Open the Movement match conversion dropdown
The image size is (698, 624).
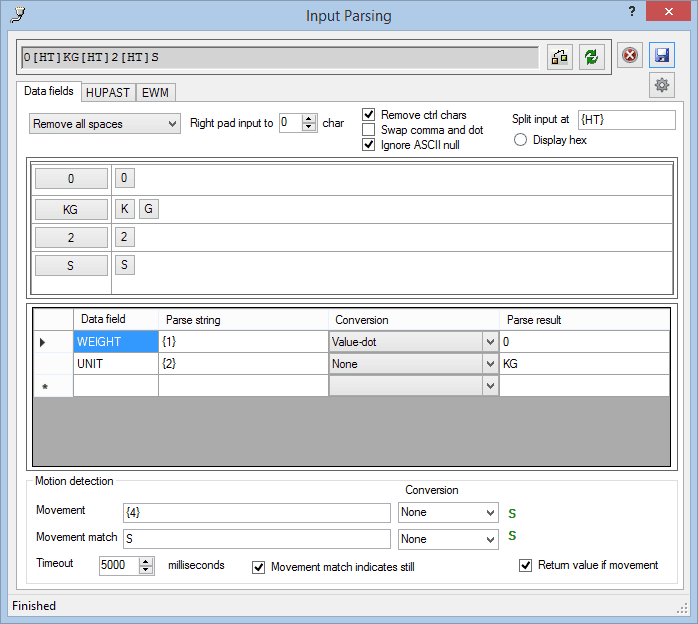tap(448, 539)
